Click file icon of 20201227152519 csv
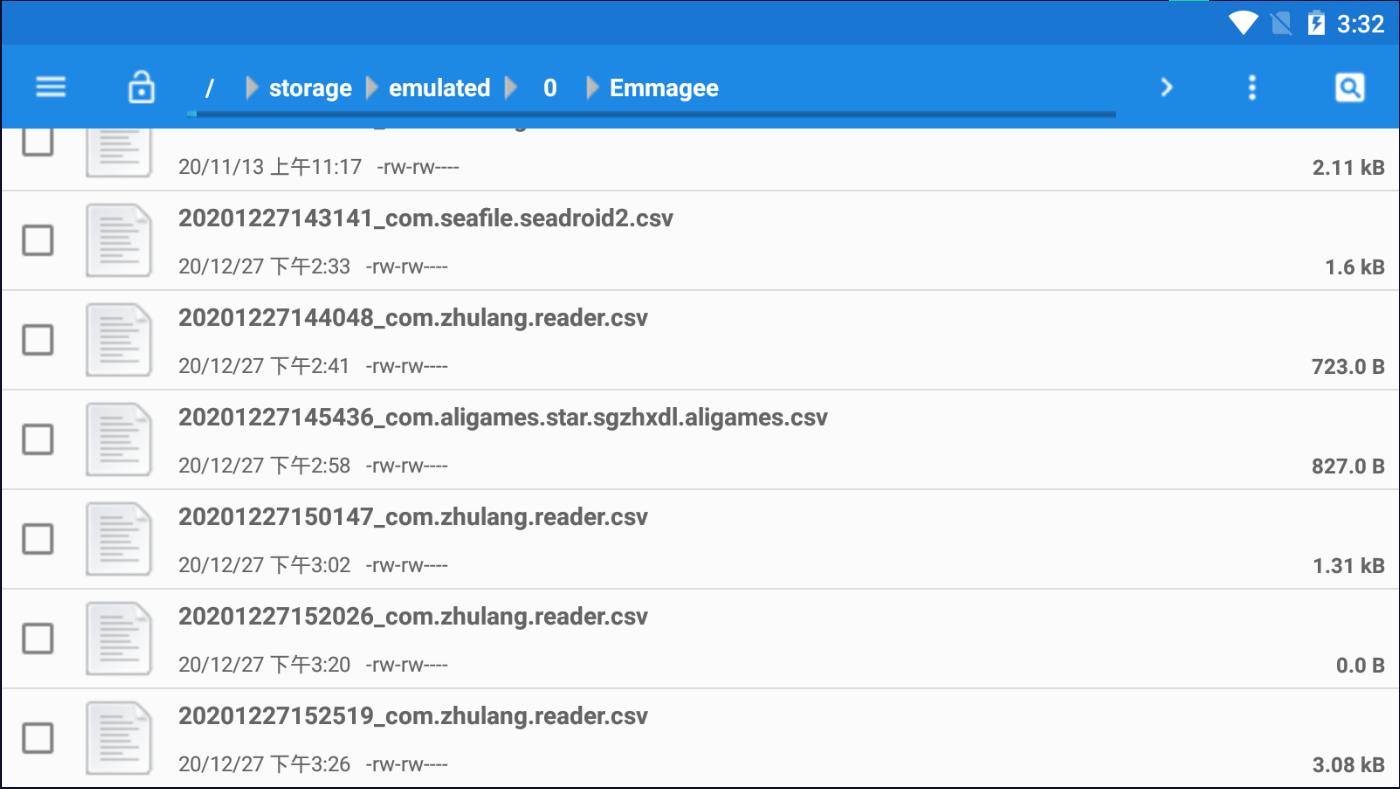This screenshot has height=789, width=1400. point(119,738)
